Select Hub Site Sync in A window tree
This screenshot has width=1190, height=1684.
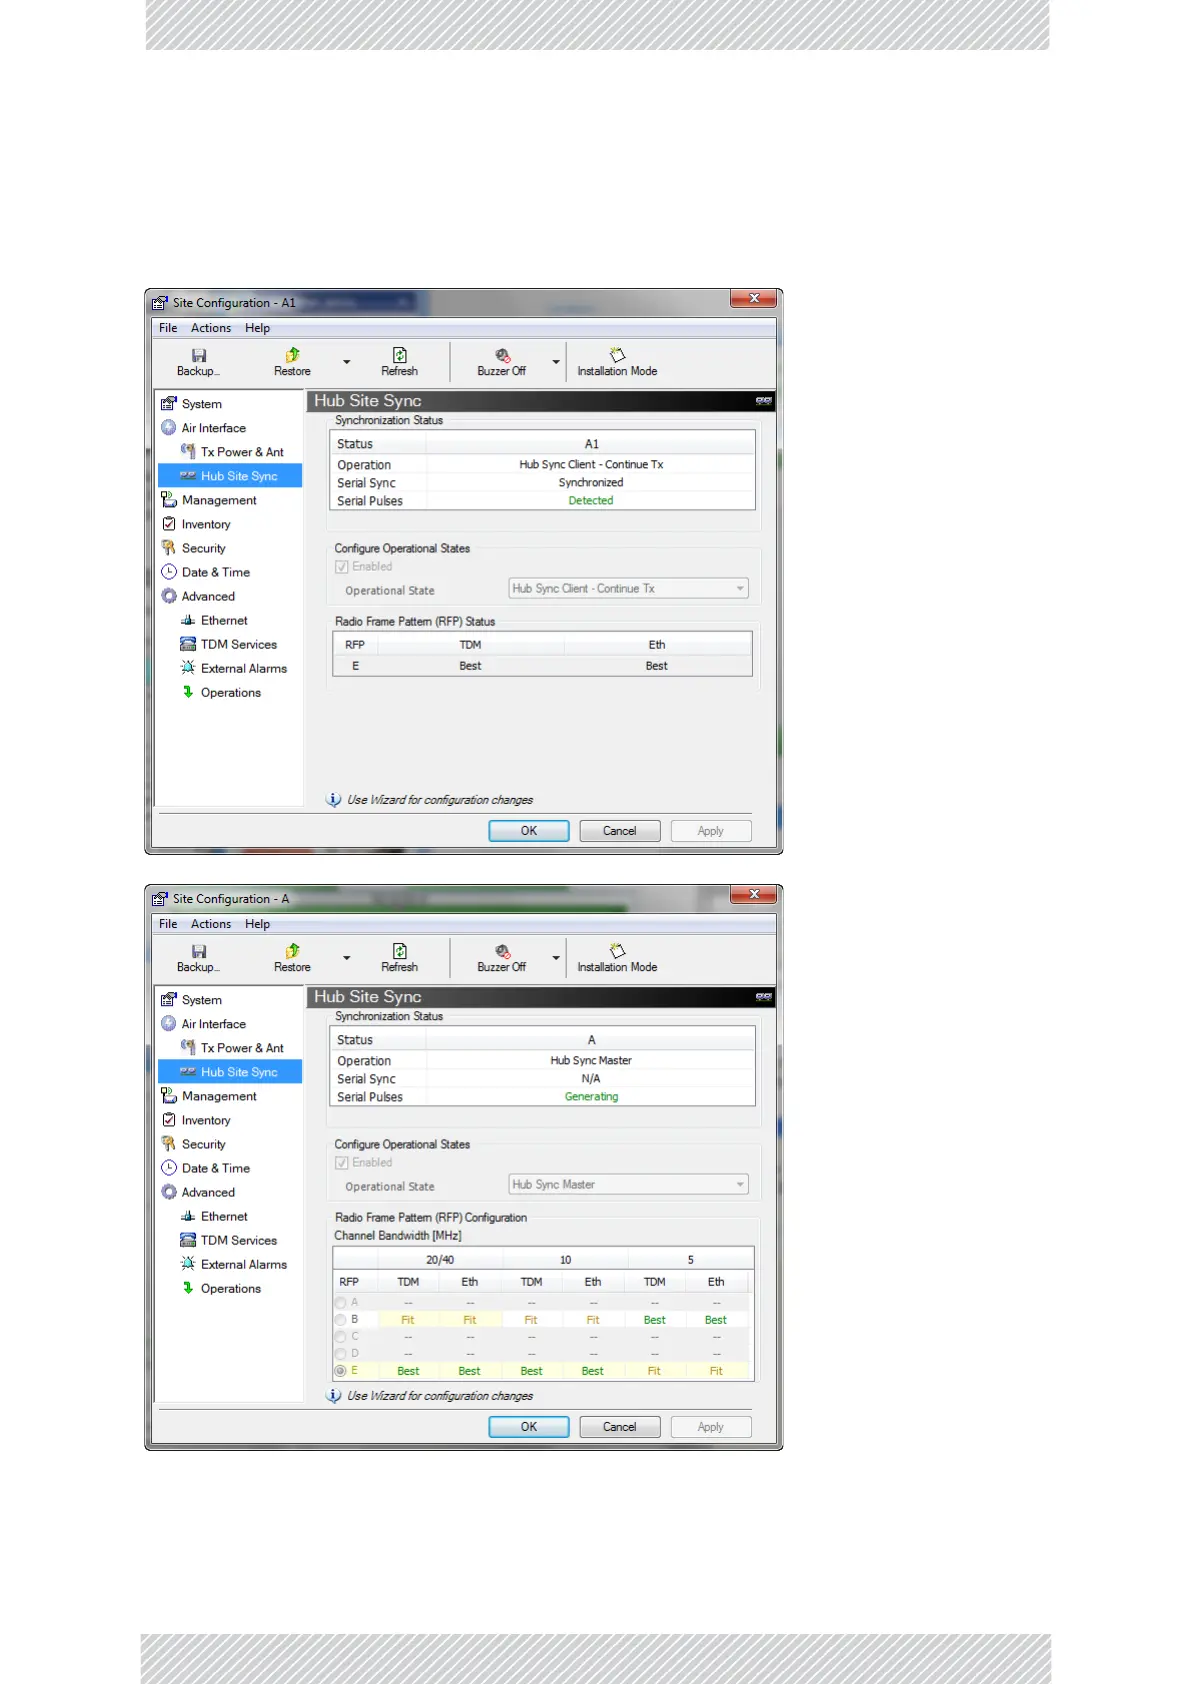click(x=230, y=1072)
